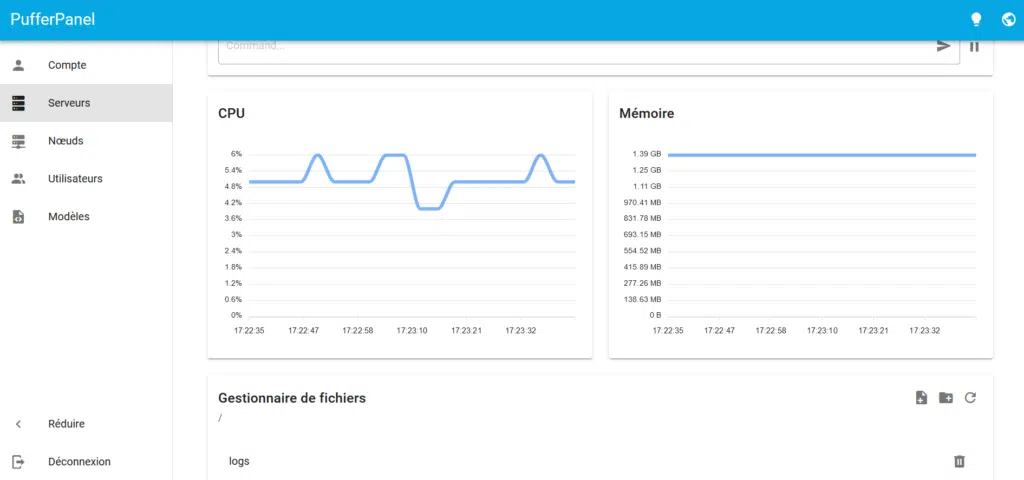Open the Nœuds section
The width and height of the screenshot is (1024, 480).
[86, 141]
